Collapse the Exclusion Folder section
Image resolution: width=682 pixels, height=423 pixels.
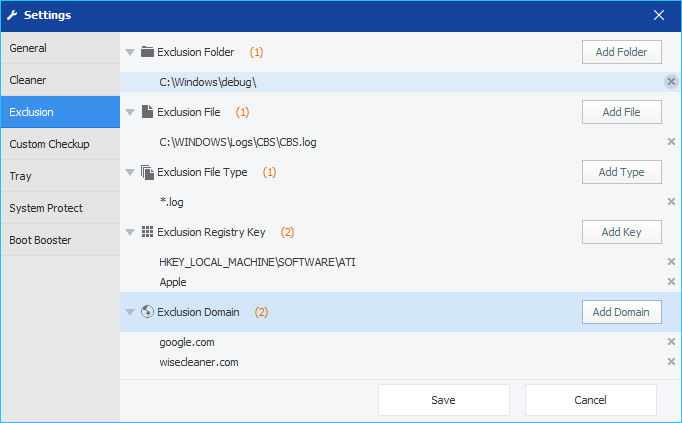[130, 52]
